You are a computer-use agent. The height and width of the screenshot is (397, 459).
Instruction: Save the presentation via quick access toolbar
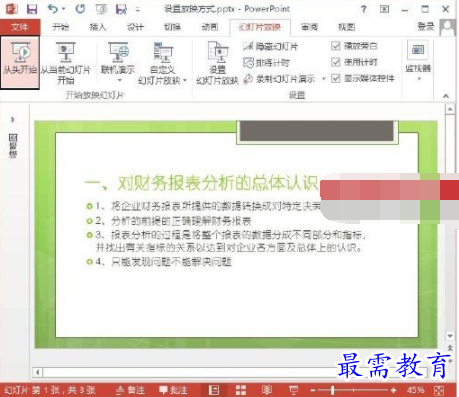coord(32,9)
